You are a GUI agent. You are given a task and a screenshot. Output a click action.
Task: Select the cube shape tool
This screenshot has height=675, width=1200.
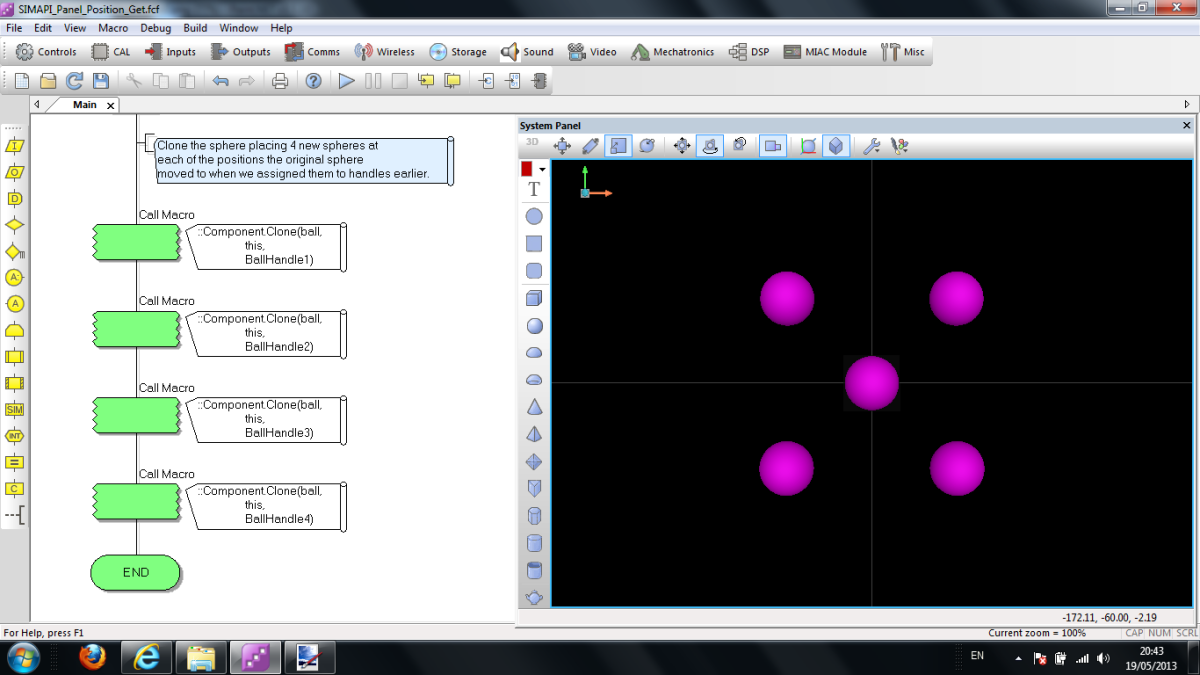coord(534,297)
